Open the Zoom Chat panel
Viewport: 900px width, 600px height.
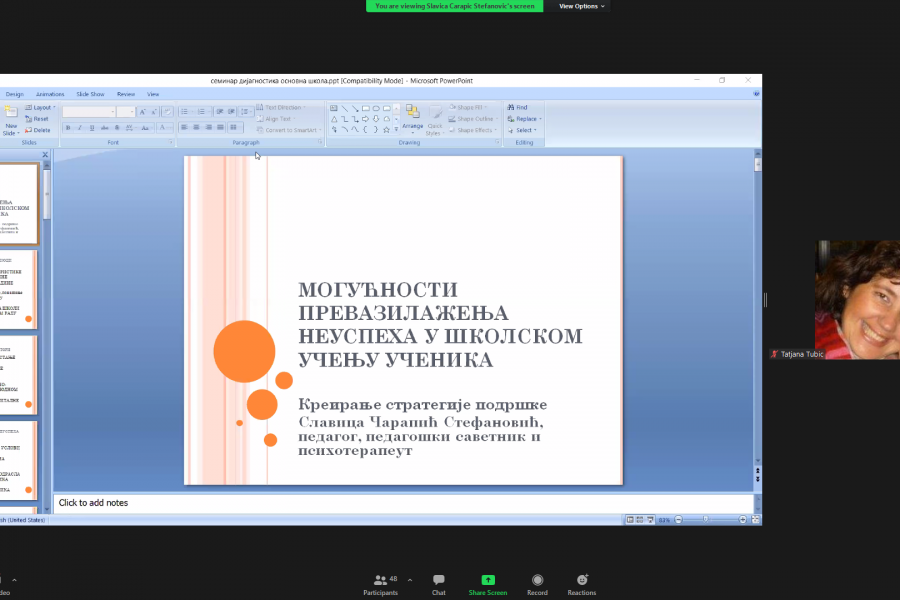click(438, 584)
